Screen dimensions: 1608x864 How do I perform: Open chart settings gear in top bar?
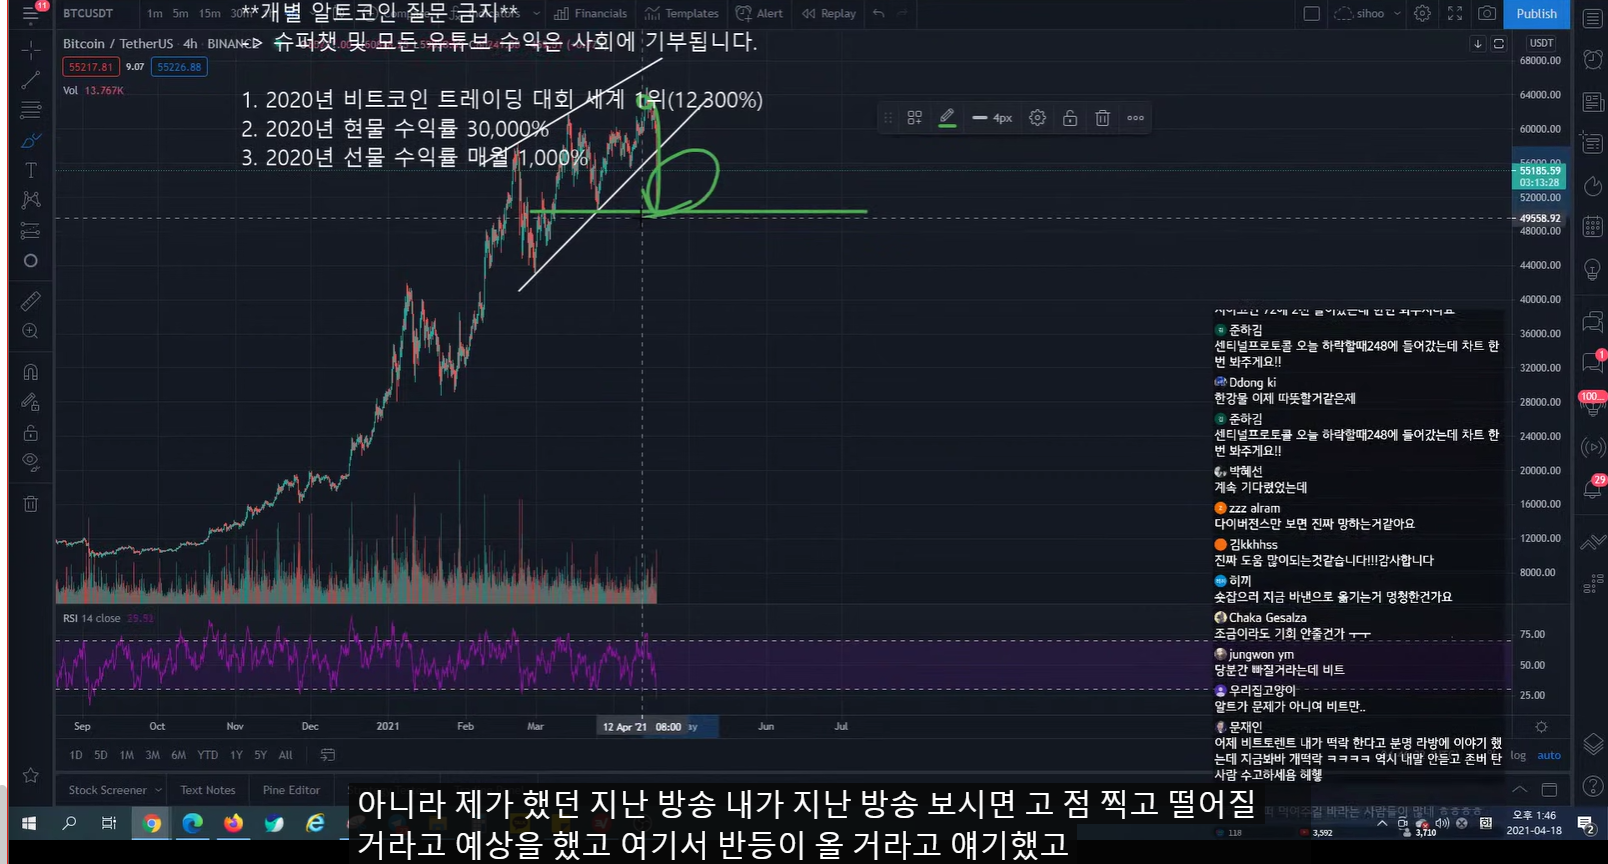[x=1422, y=14]
